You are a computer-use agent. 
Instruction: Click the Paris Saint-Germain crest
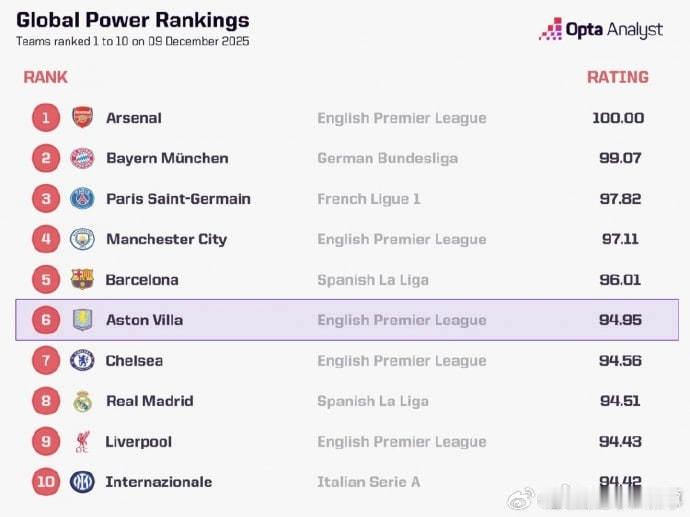pos(82,199)
